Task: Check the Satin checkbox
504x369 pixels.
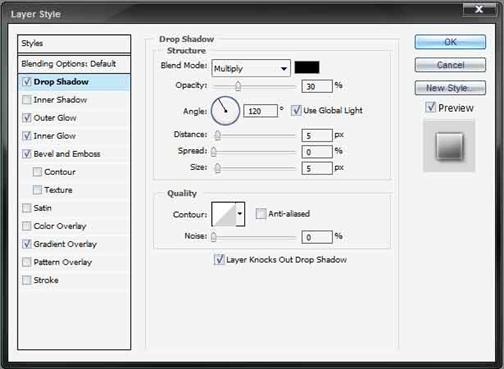Action: coord(27,208)
